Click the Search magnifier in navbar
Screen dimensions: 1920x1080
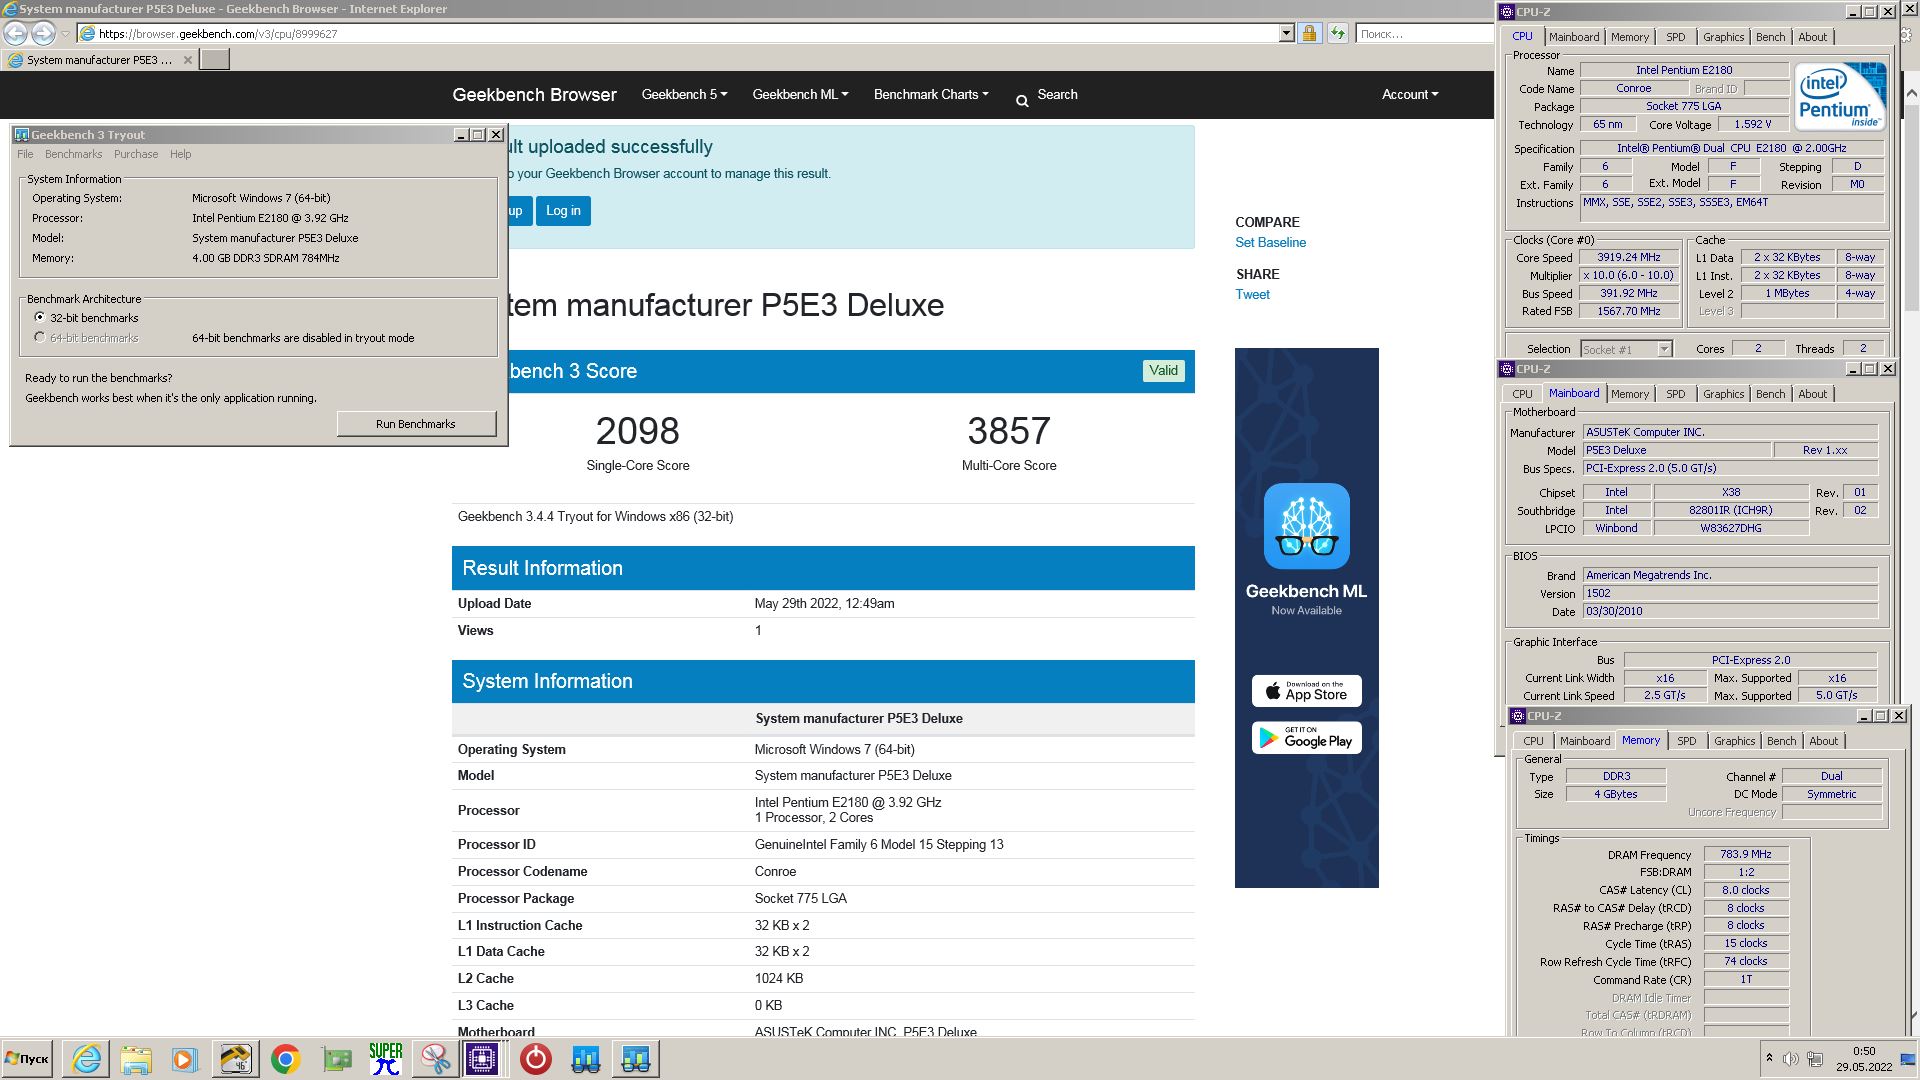(x=1022, y=101)
